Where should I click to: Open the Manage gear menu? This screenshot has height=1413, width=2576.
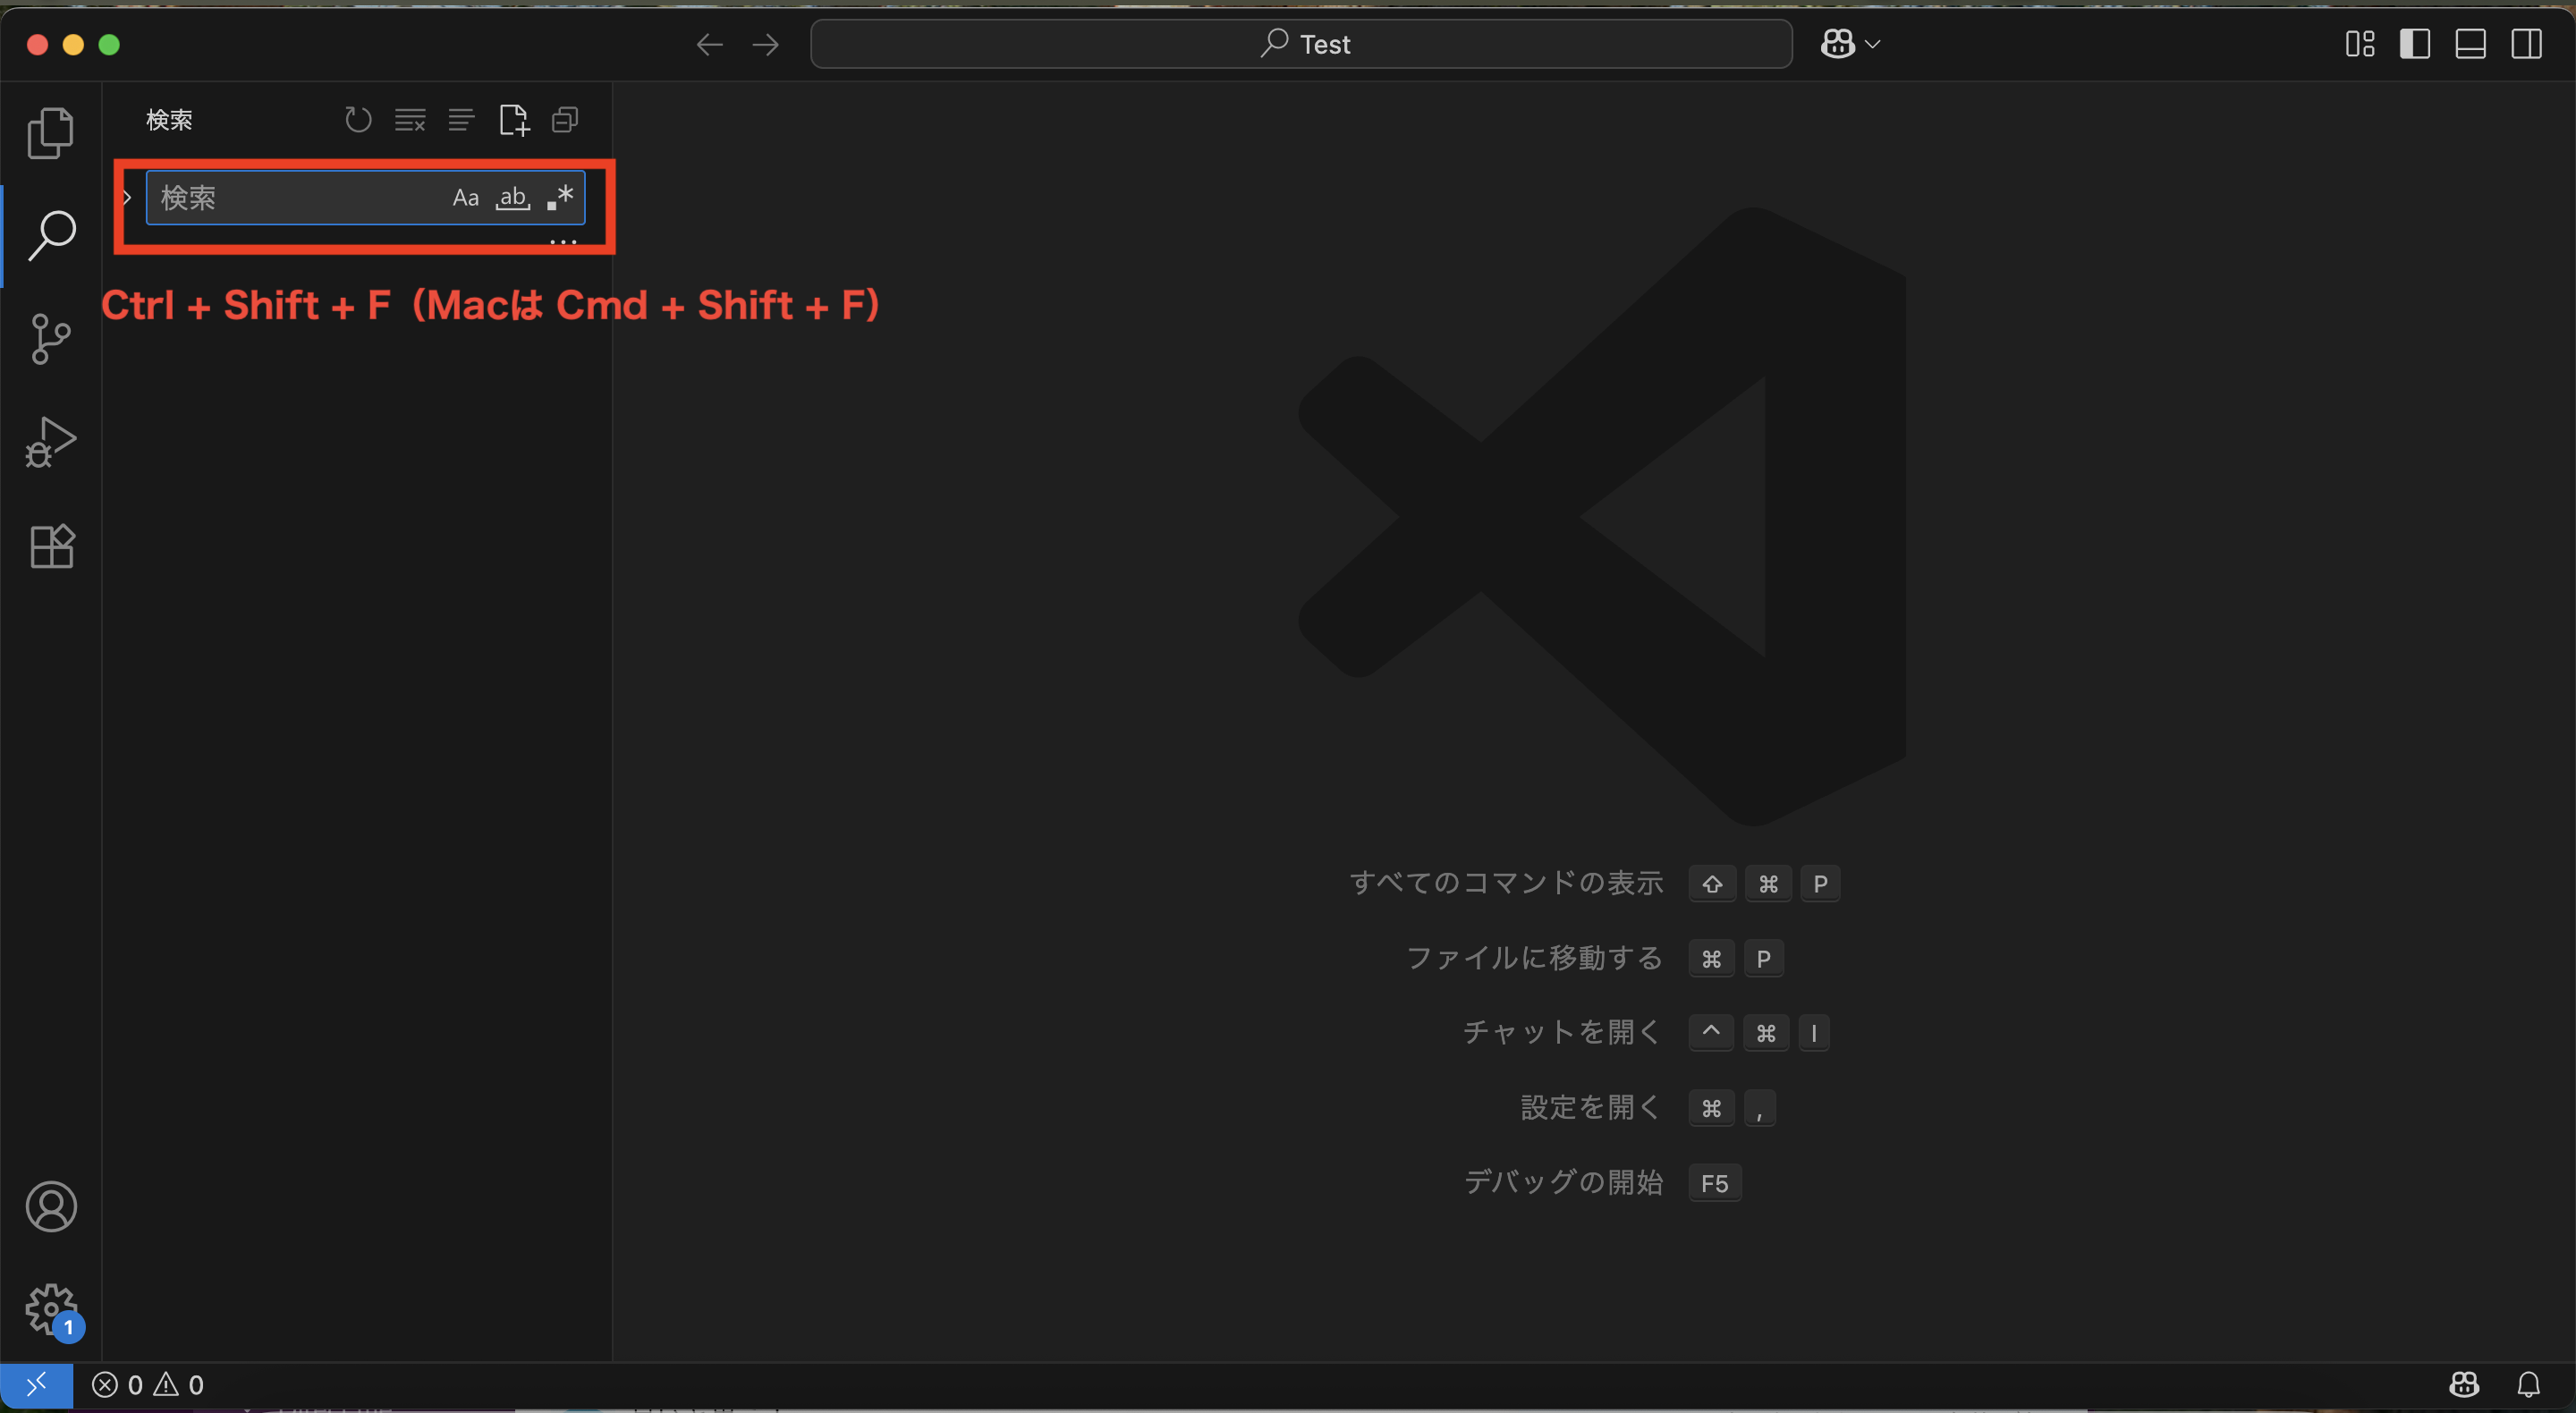[51, 1309]
